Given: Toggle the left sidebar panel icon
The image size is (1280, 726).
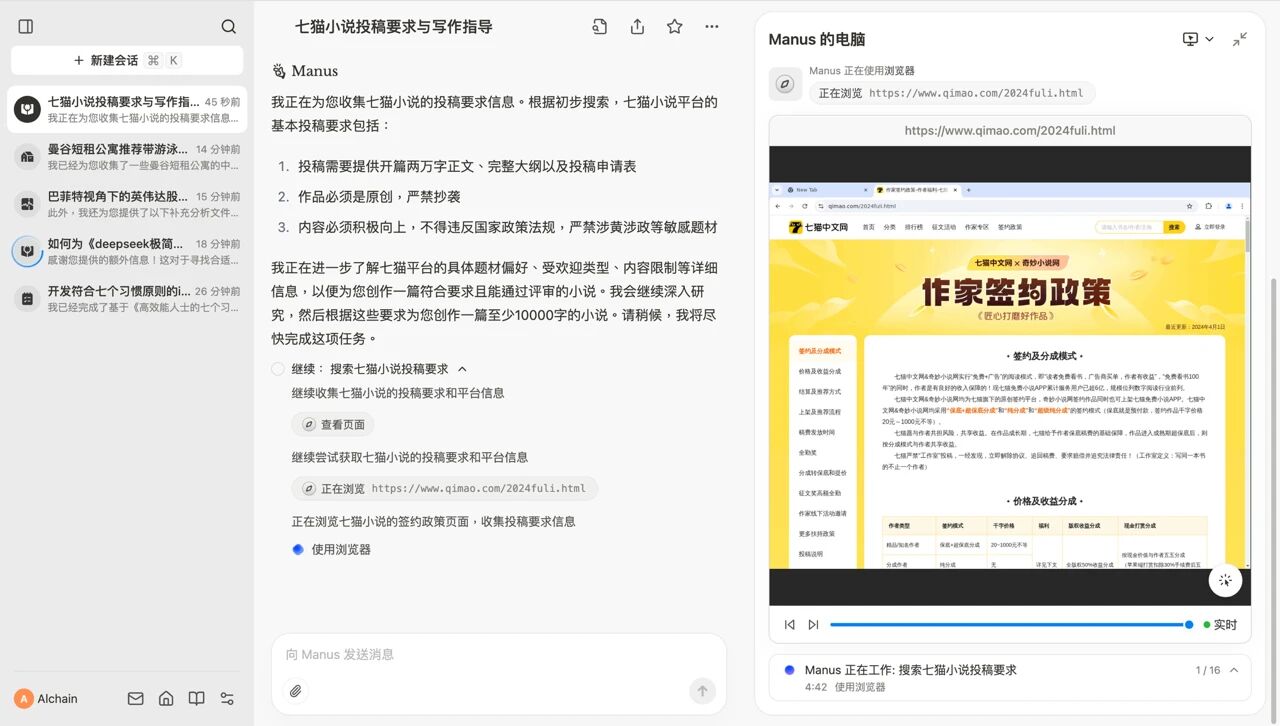Looking at the screenshot, I should pos(26,27).
